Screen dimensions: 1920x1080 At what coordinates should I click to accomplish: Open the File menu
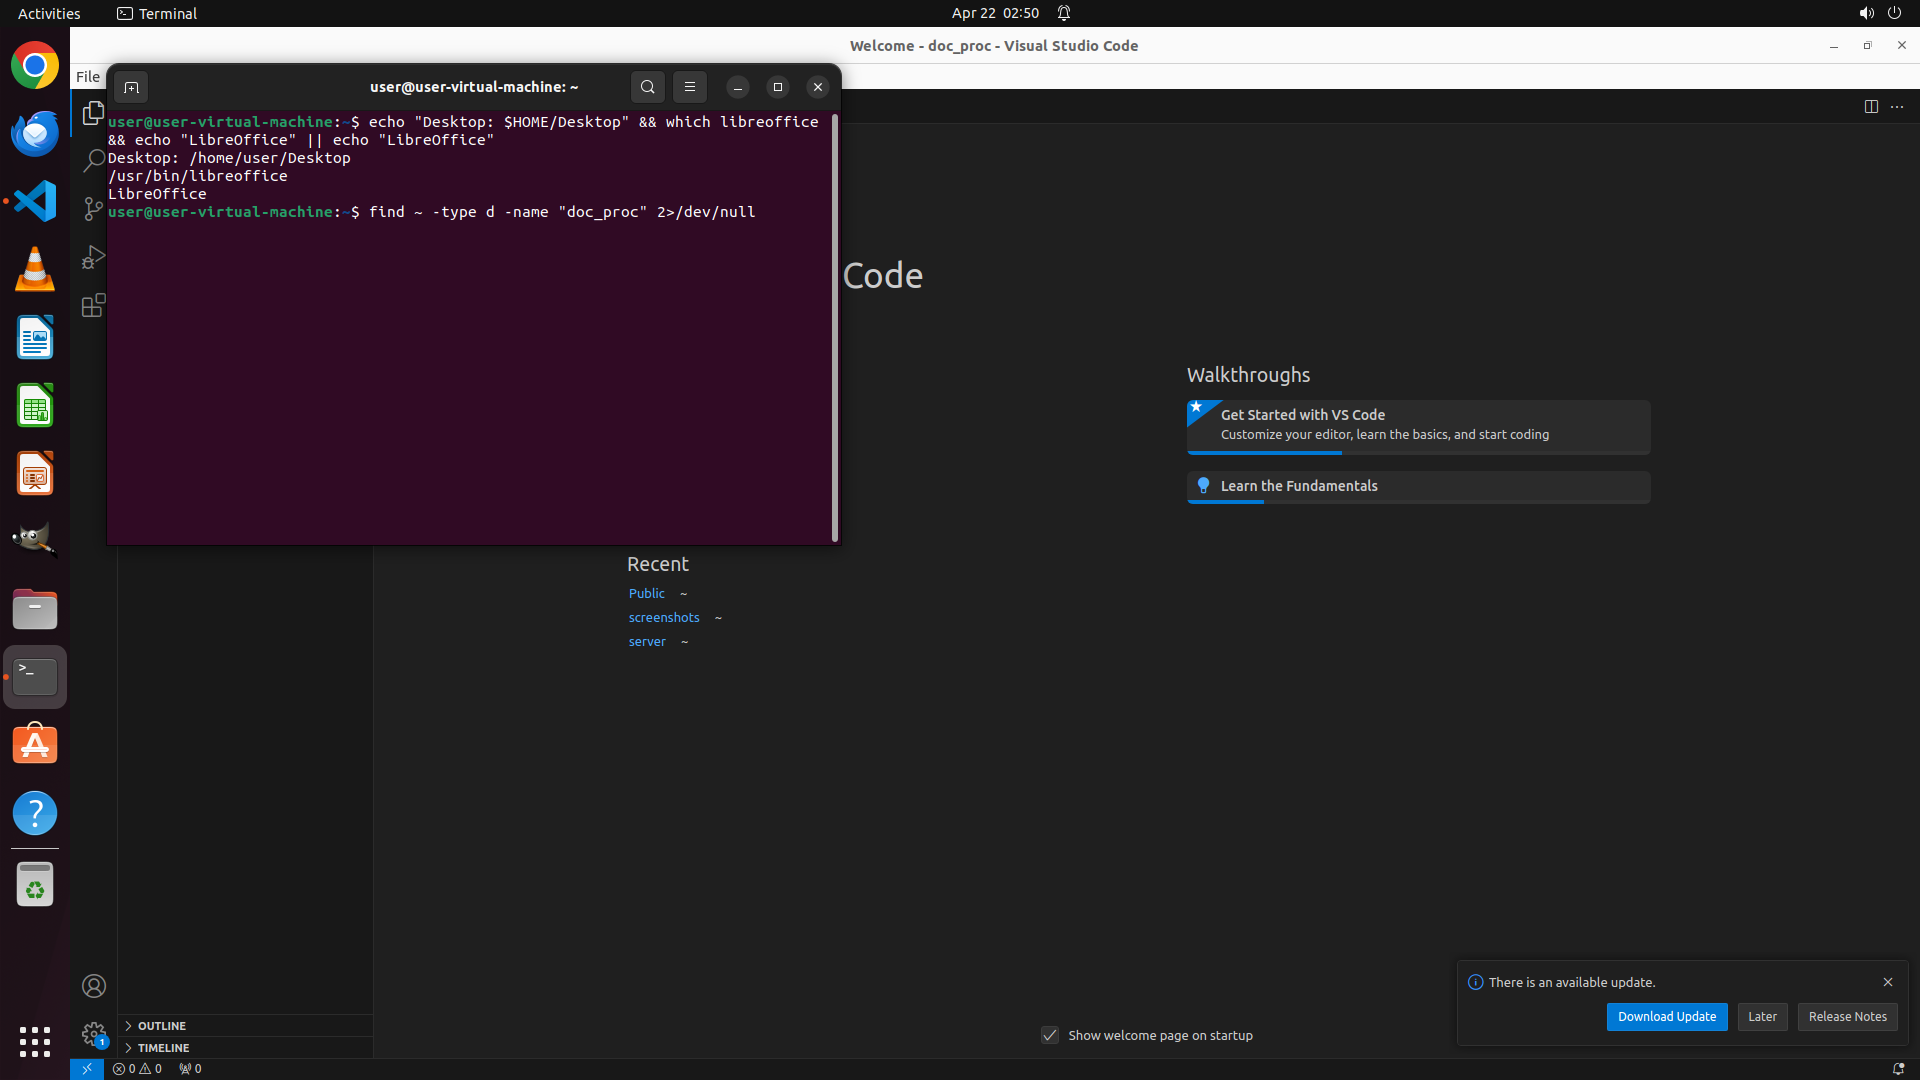click(88, 77)
